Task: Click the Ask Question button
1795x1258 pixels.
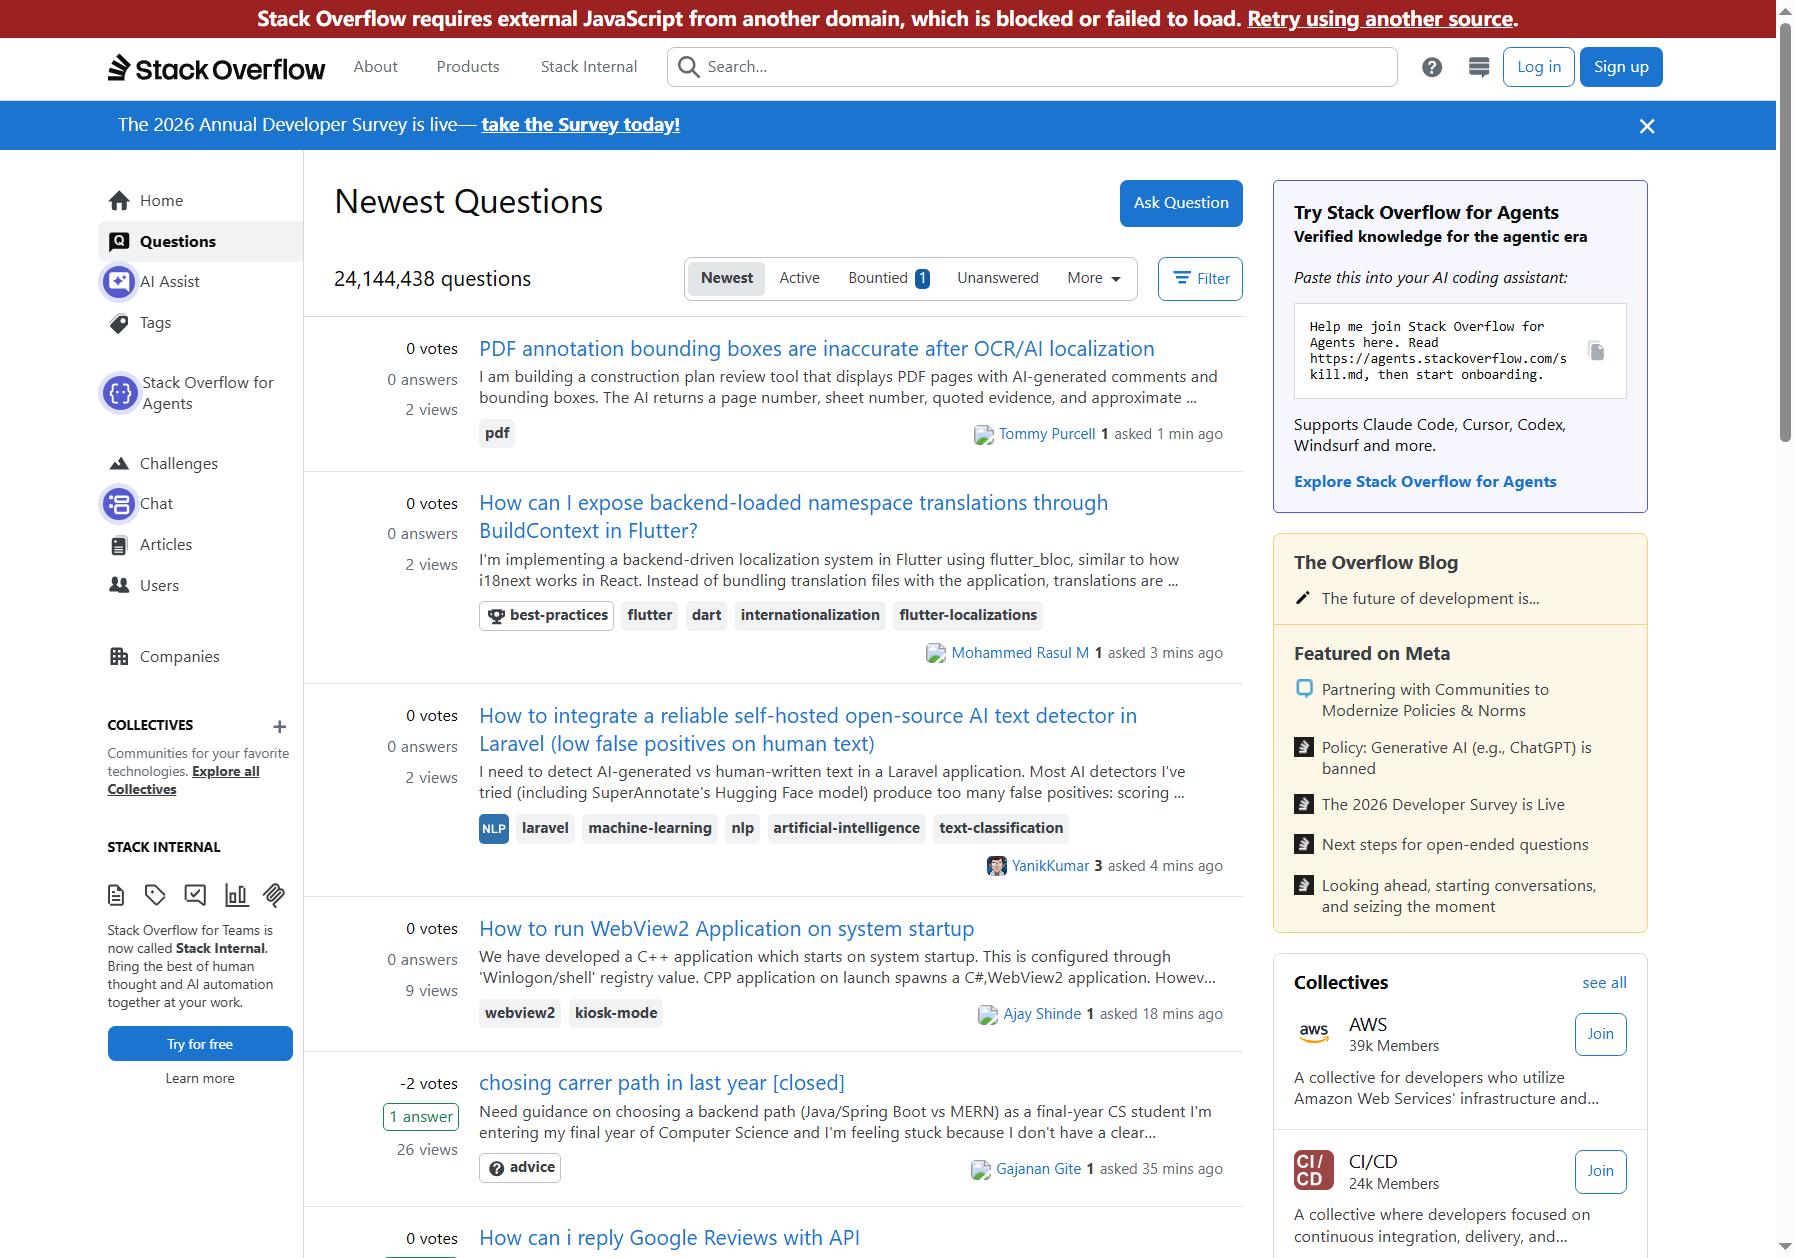Action: coord(1181,203)
